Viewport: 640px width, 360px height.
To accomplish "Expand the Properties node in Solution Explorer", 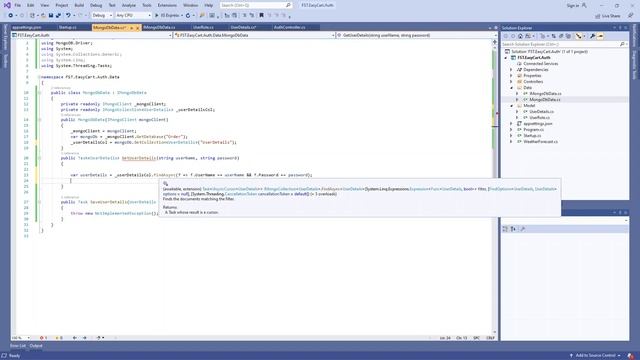I will coord(511,76).
